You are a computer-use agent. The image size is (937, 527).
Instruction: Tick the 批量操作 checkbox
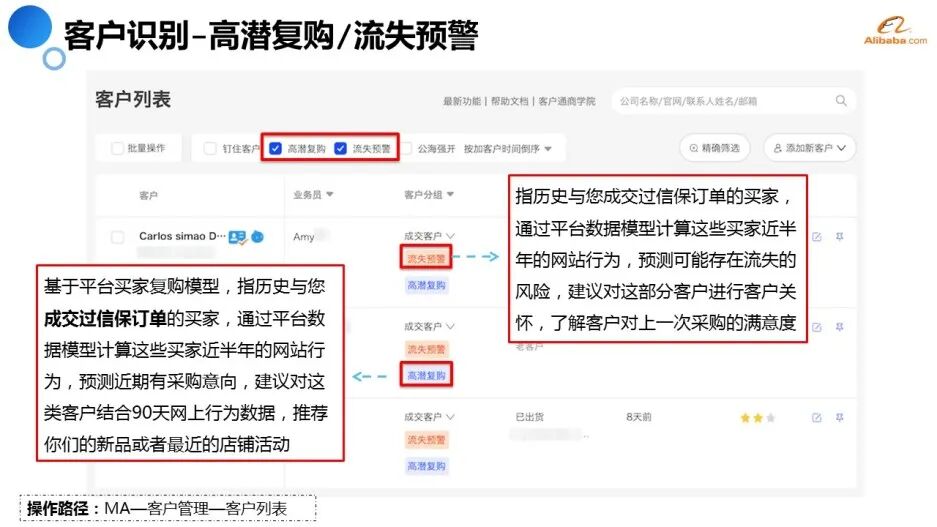pyautogui.click(x=117, y=148)
